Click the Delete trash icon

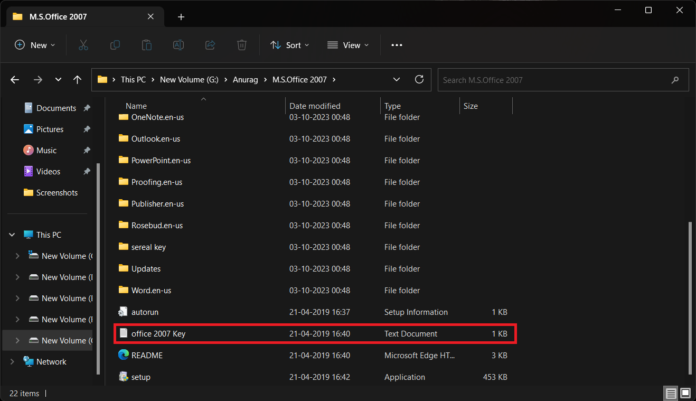[241, 45]
